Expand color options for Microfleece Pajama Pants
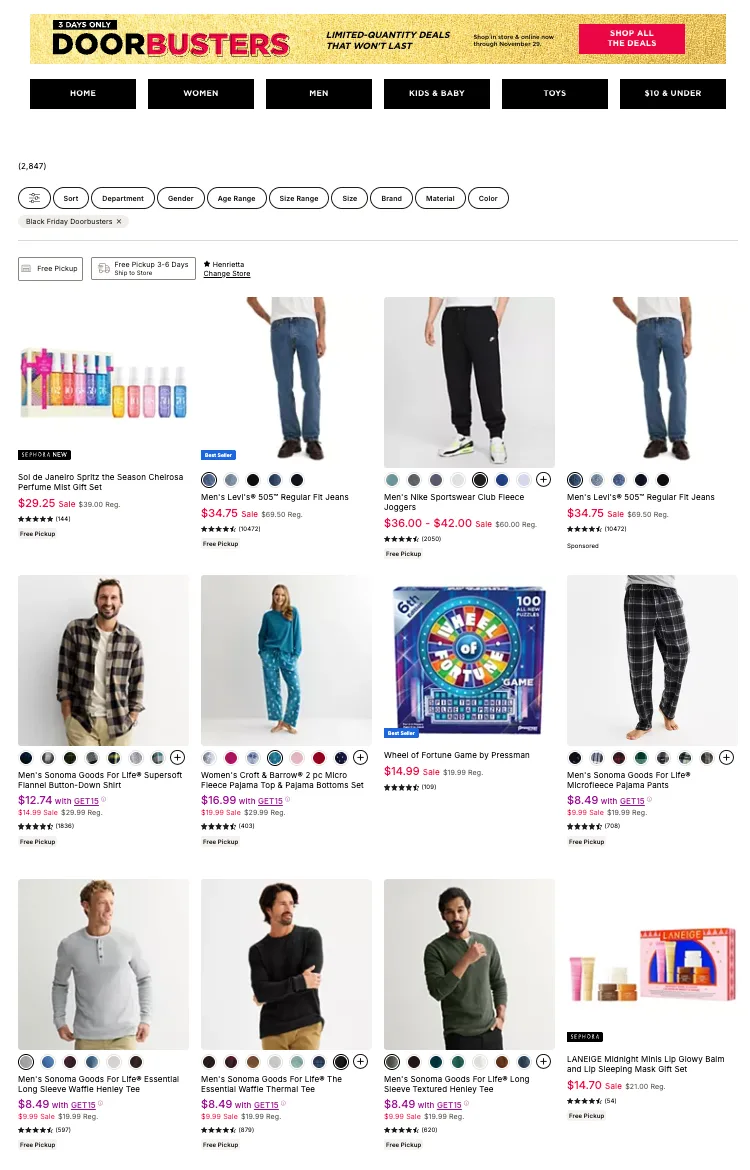 point(726,757)
